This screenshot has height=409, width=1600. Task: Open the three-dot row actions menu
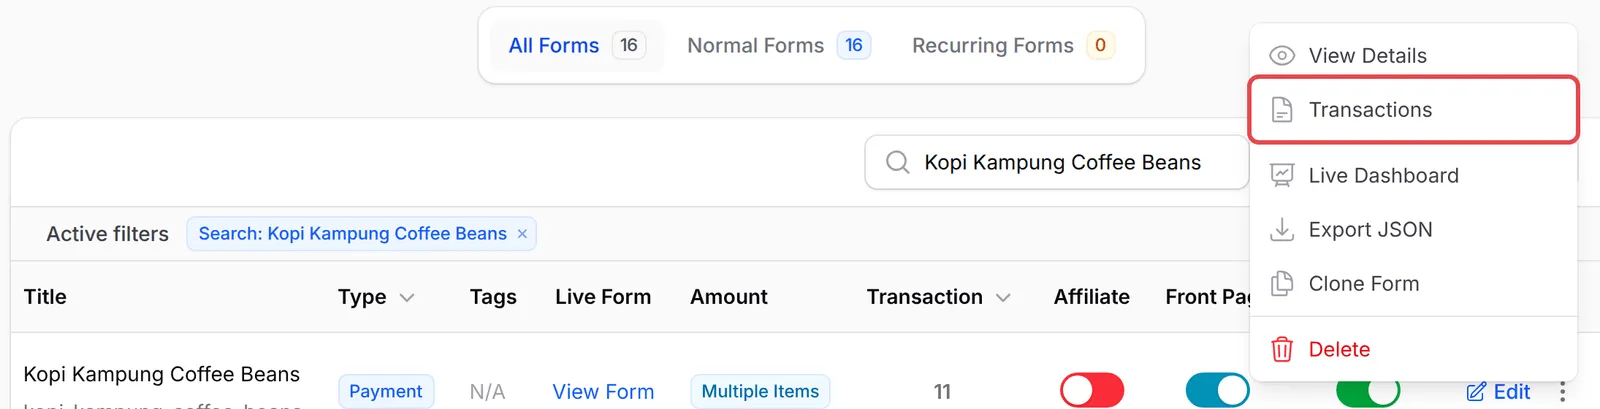(1562, 392)
